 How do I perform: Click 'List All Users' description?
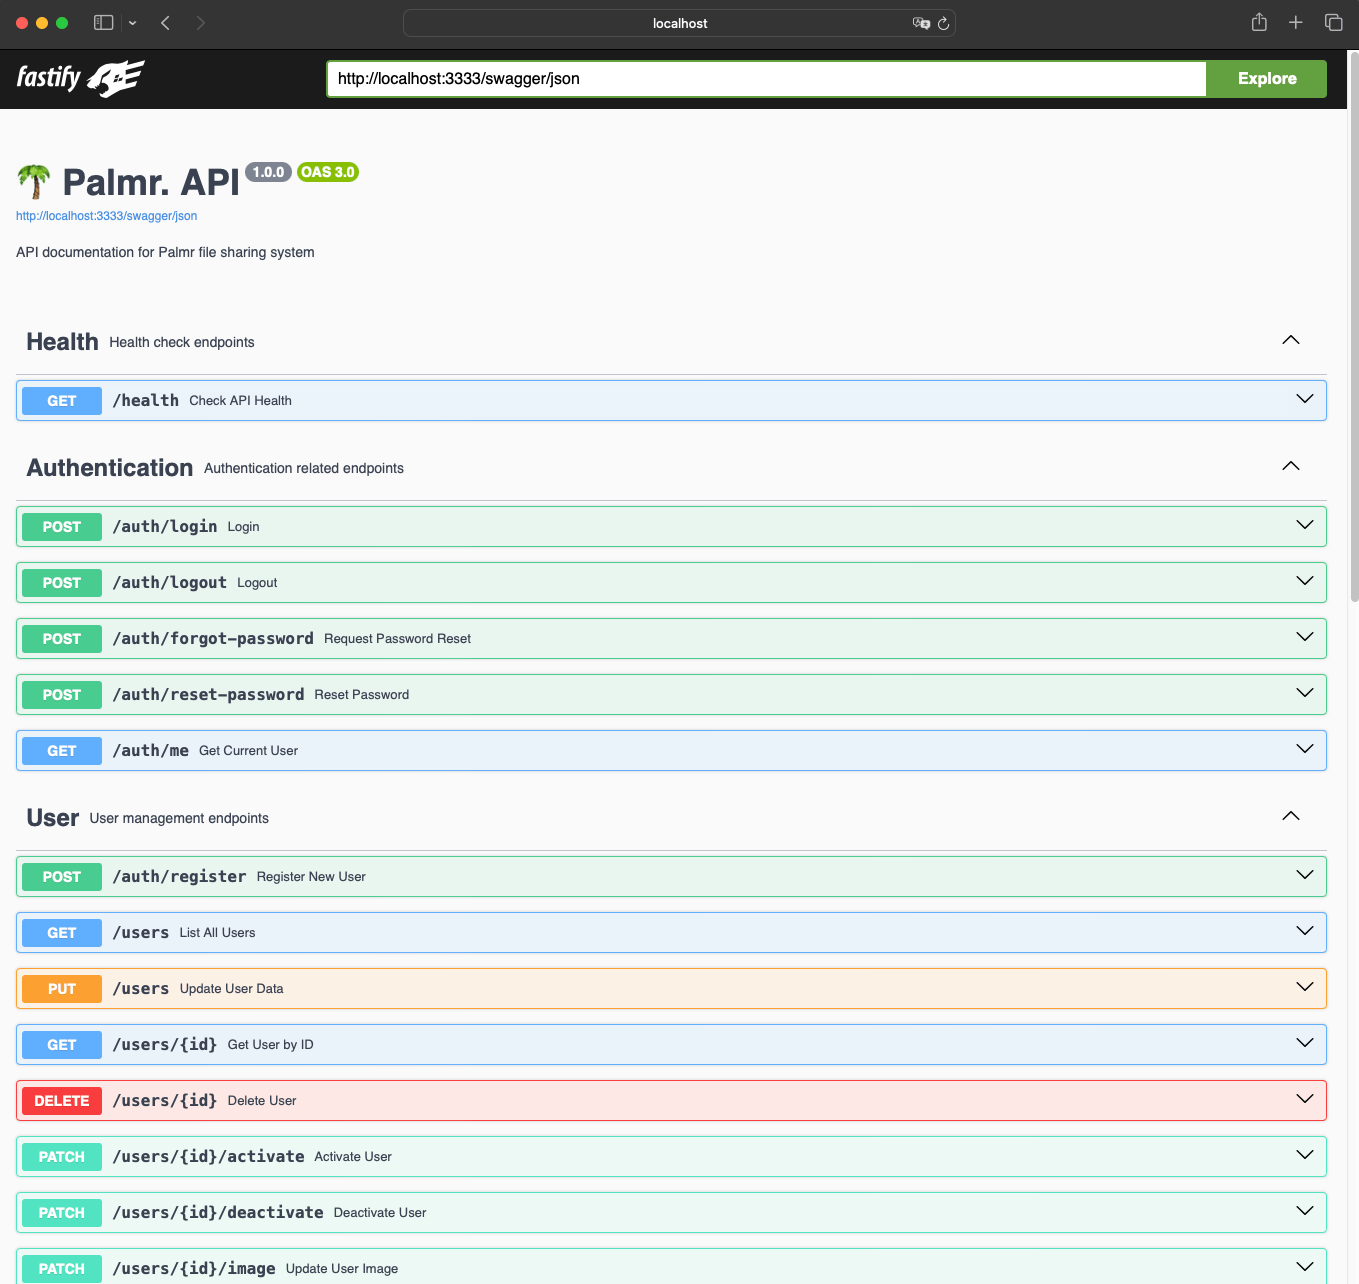(217, 933)
